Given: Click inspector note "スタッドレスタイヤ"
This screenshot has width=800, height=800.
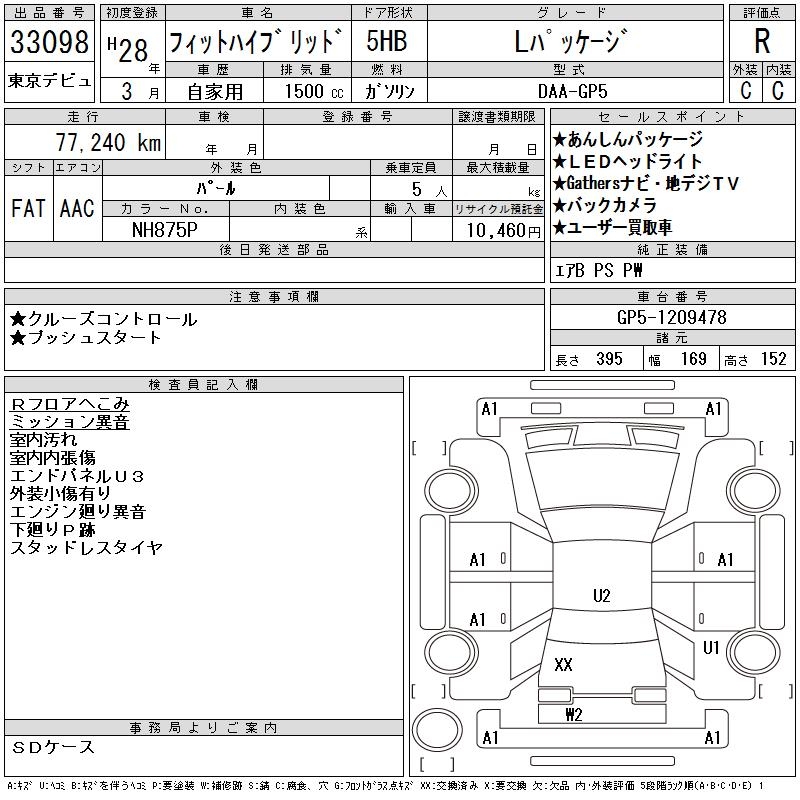Looking at the screenshot, I should point(86,547).
